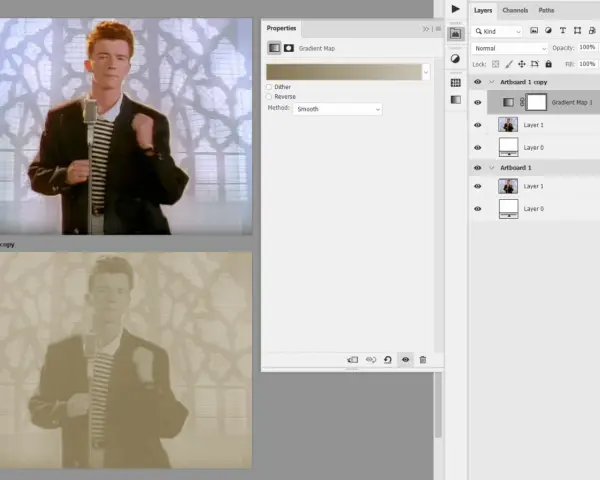This screenshot has width=600, height=480.
Task: Click the Fill 100% field
Action: [x=587, y=64]
